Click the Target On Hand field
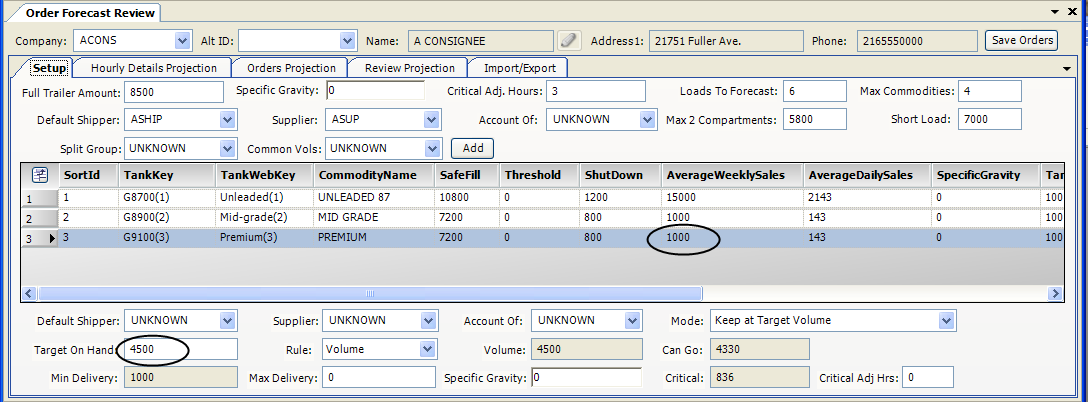This screenshot has width=1088, height=402. (180, 349)
